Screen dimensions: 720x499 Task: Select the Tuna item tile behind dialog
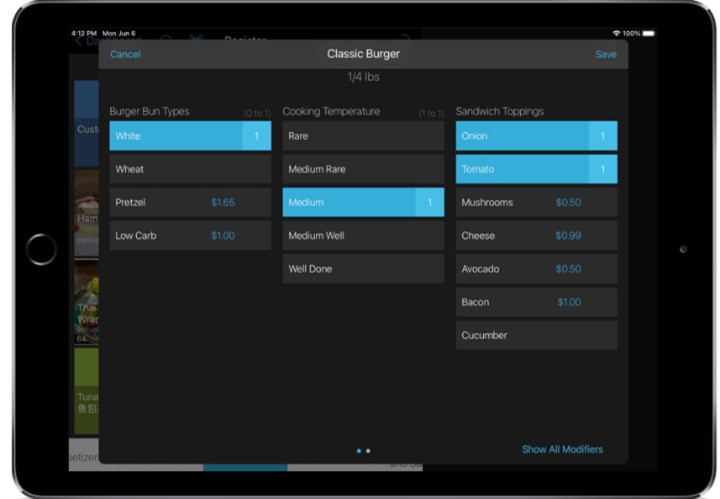(86, 391)
